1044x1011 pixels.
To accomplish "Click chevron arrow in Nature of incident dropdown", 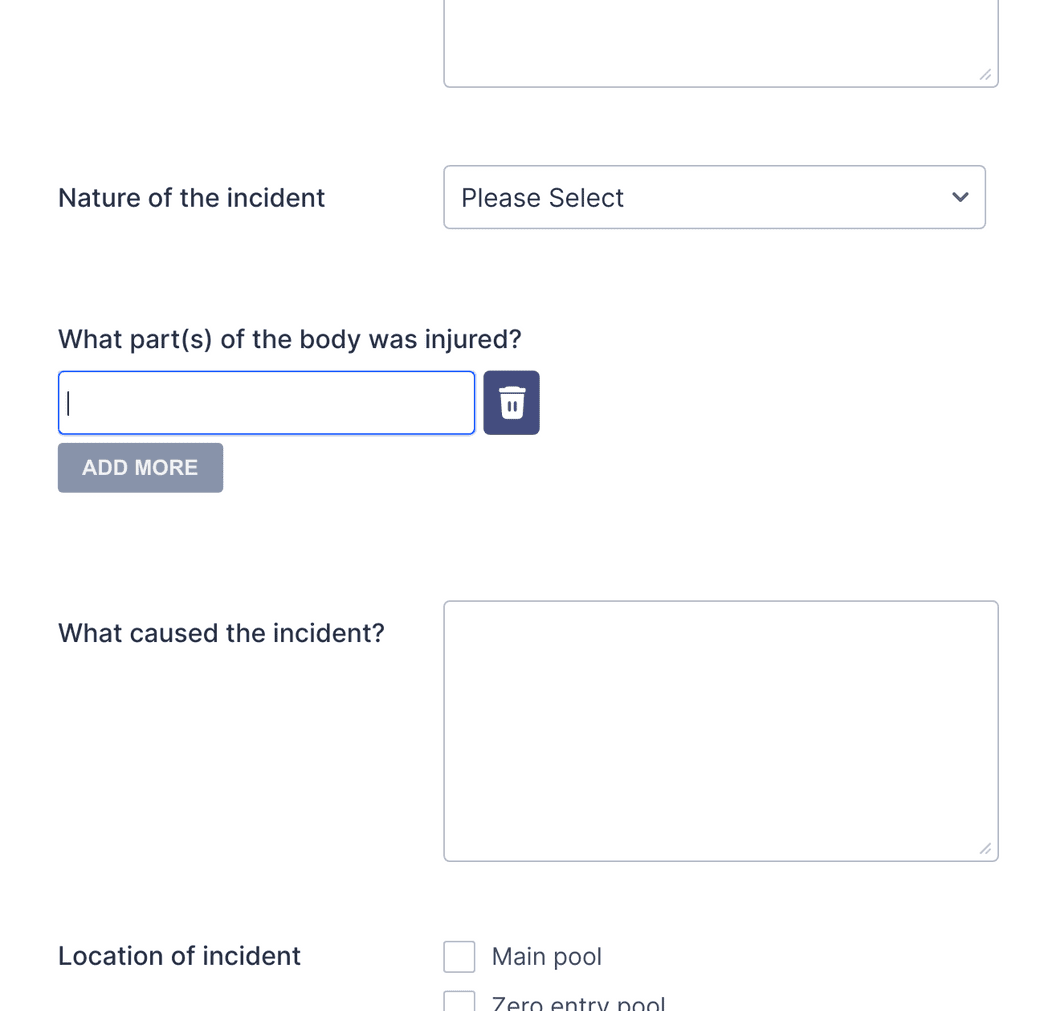I will [x=960, y=197].
